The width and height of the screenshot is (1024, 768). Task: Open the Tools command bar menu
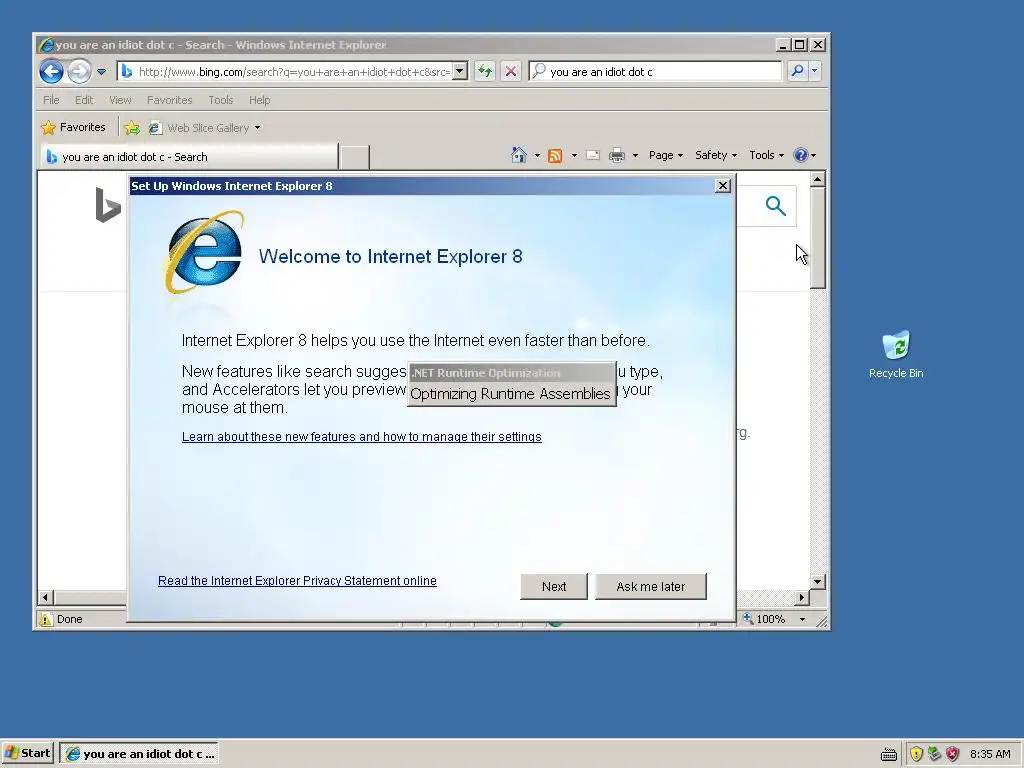pos(766,155)
